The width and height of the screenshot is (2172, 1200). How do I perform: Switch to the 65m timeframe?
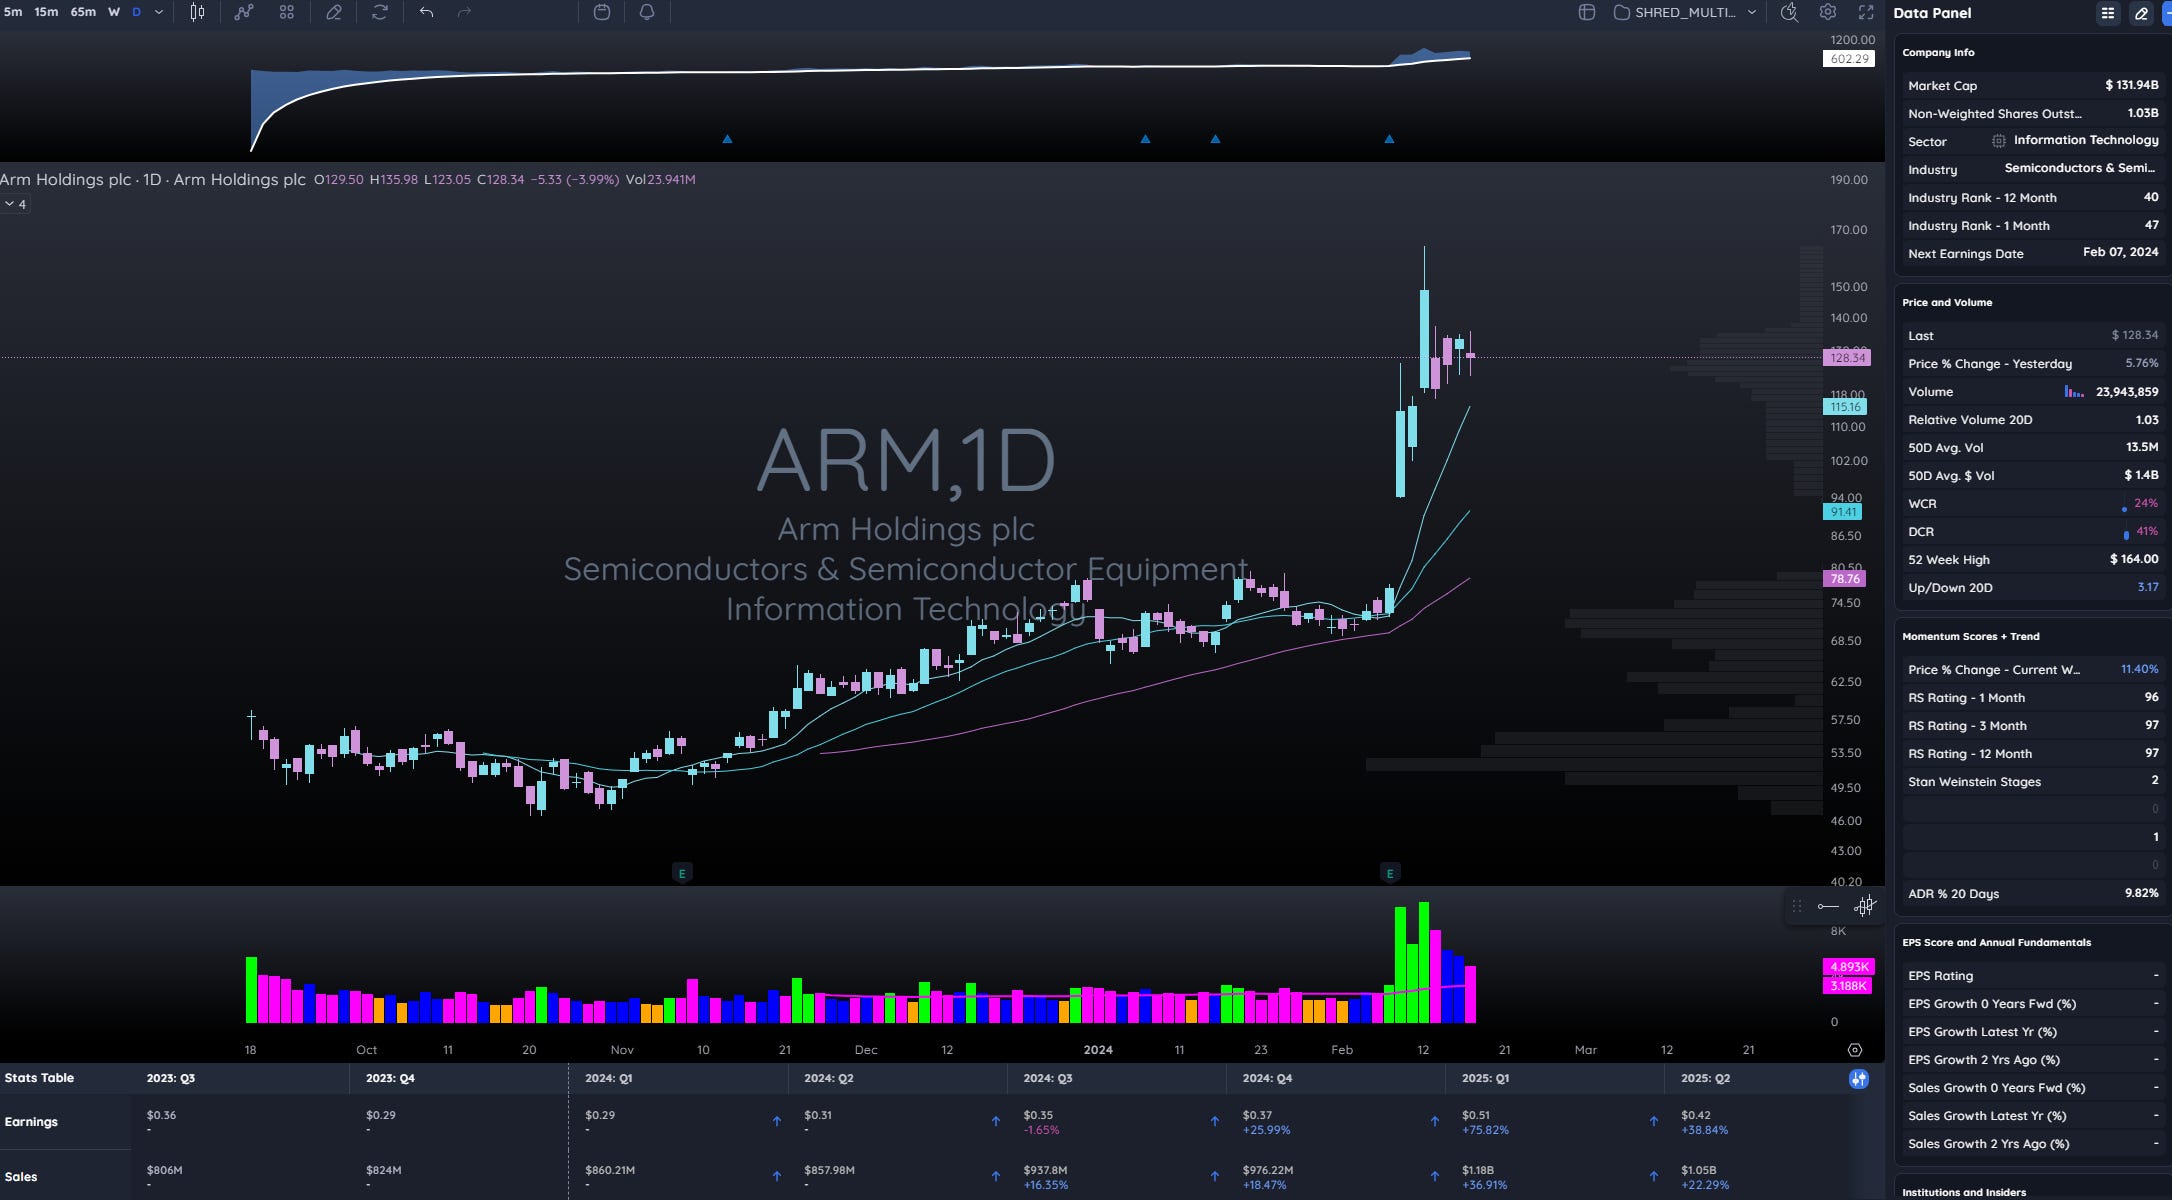tap(83, 12)
